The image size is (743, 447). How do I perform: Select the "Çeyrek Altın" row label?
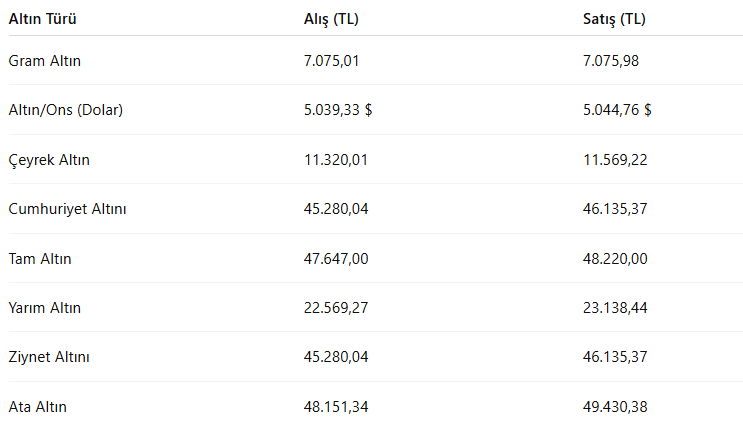49,160
